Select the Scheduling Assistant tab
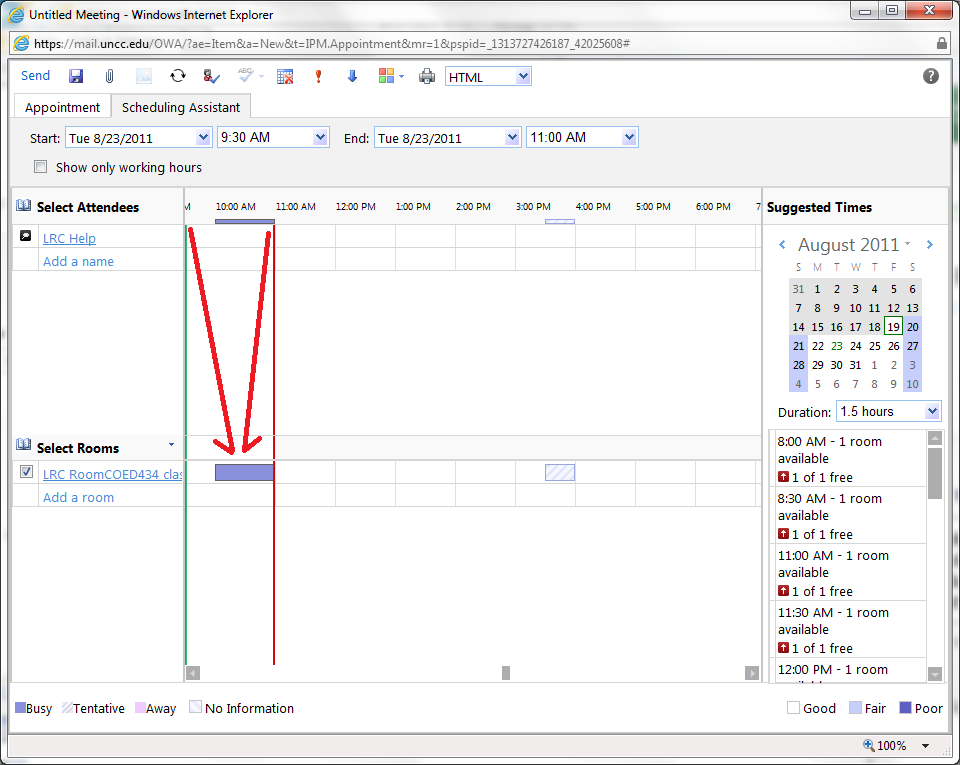The height and width of the screenshot is (765, 960). pyautogui.click(x=181, y=107)
